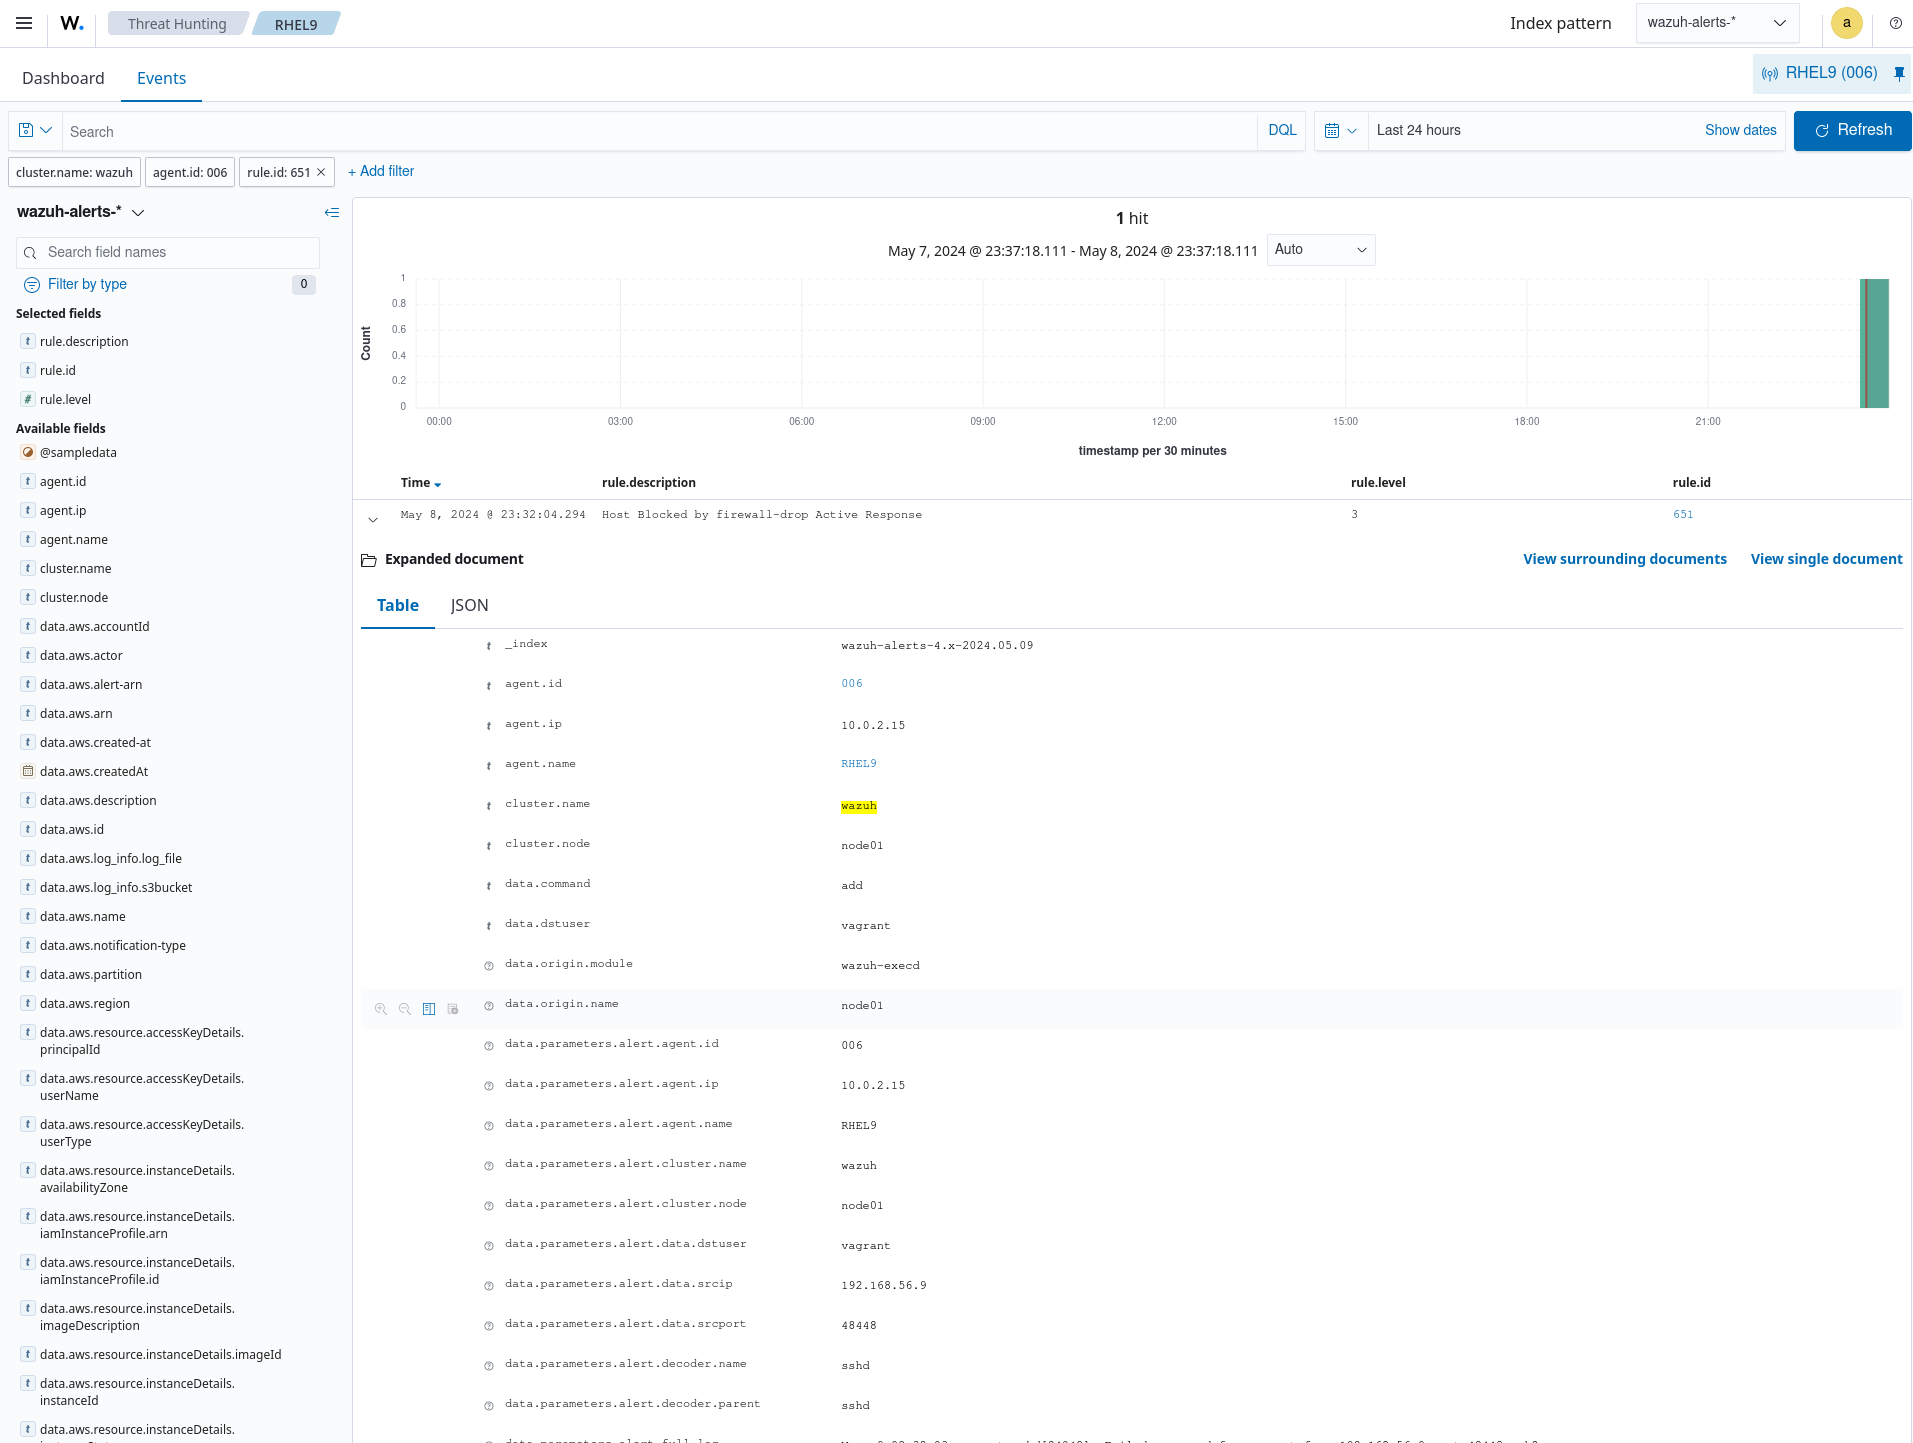Unpin the RHEL9 (006) agent
This screenshot has height=1443, width=1913.
pos(1897,73)
